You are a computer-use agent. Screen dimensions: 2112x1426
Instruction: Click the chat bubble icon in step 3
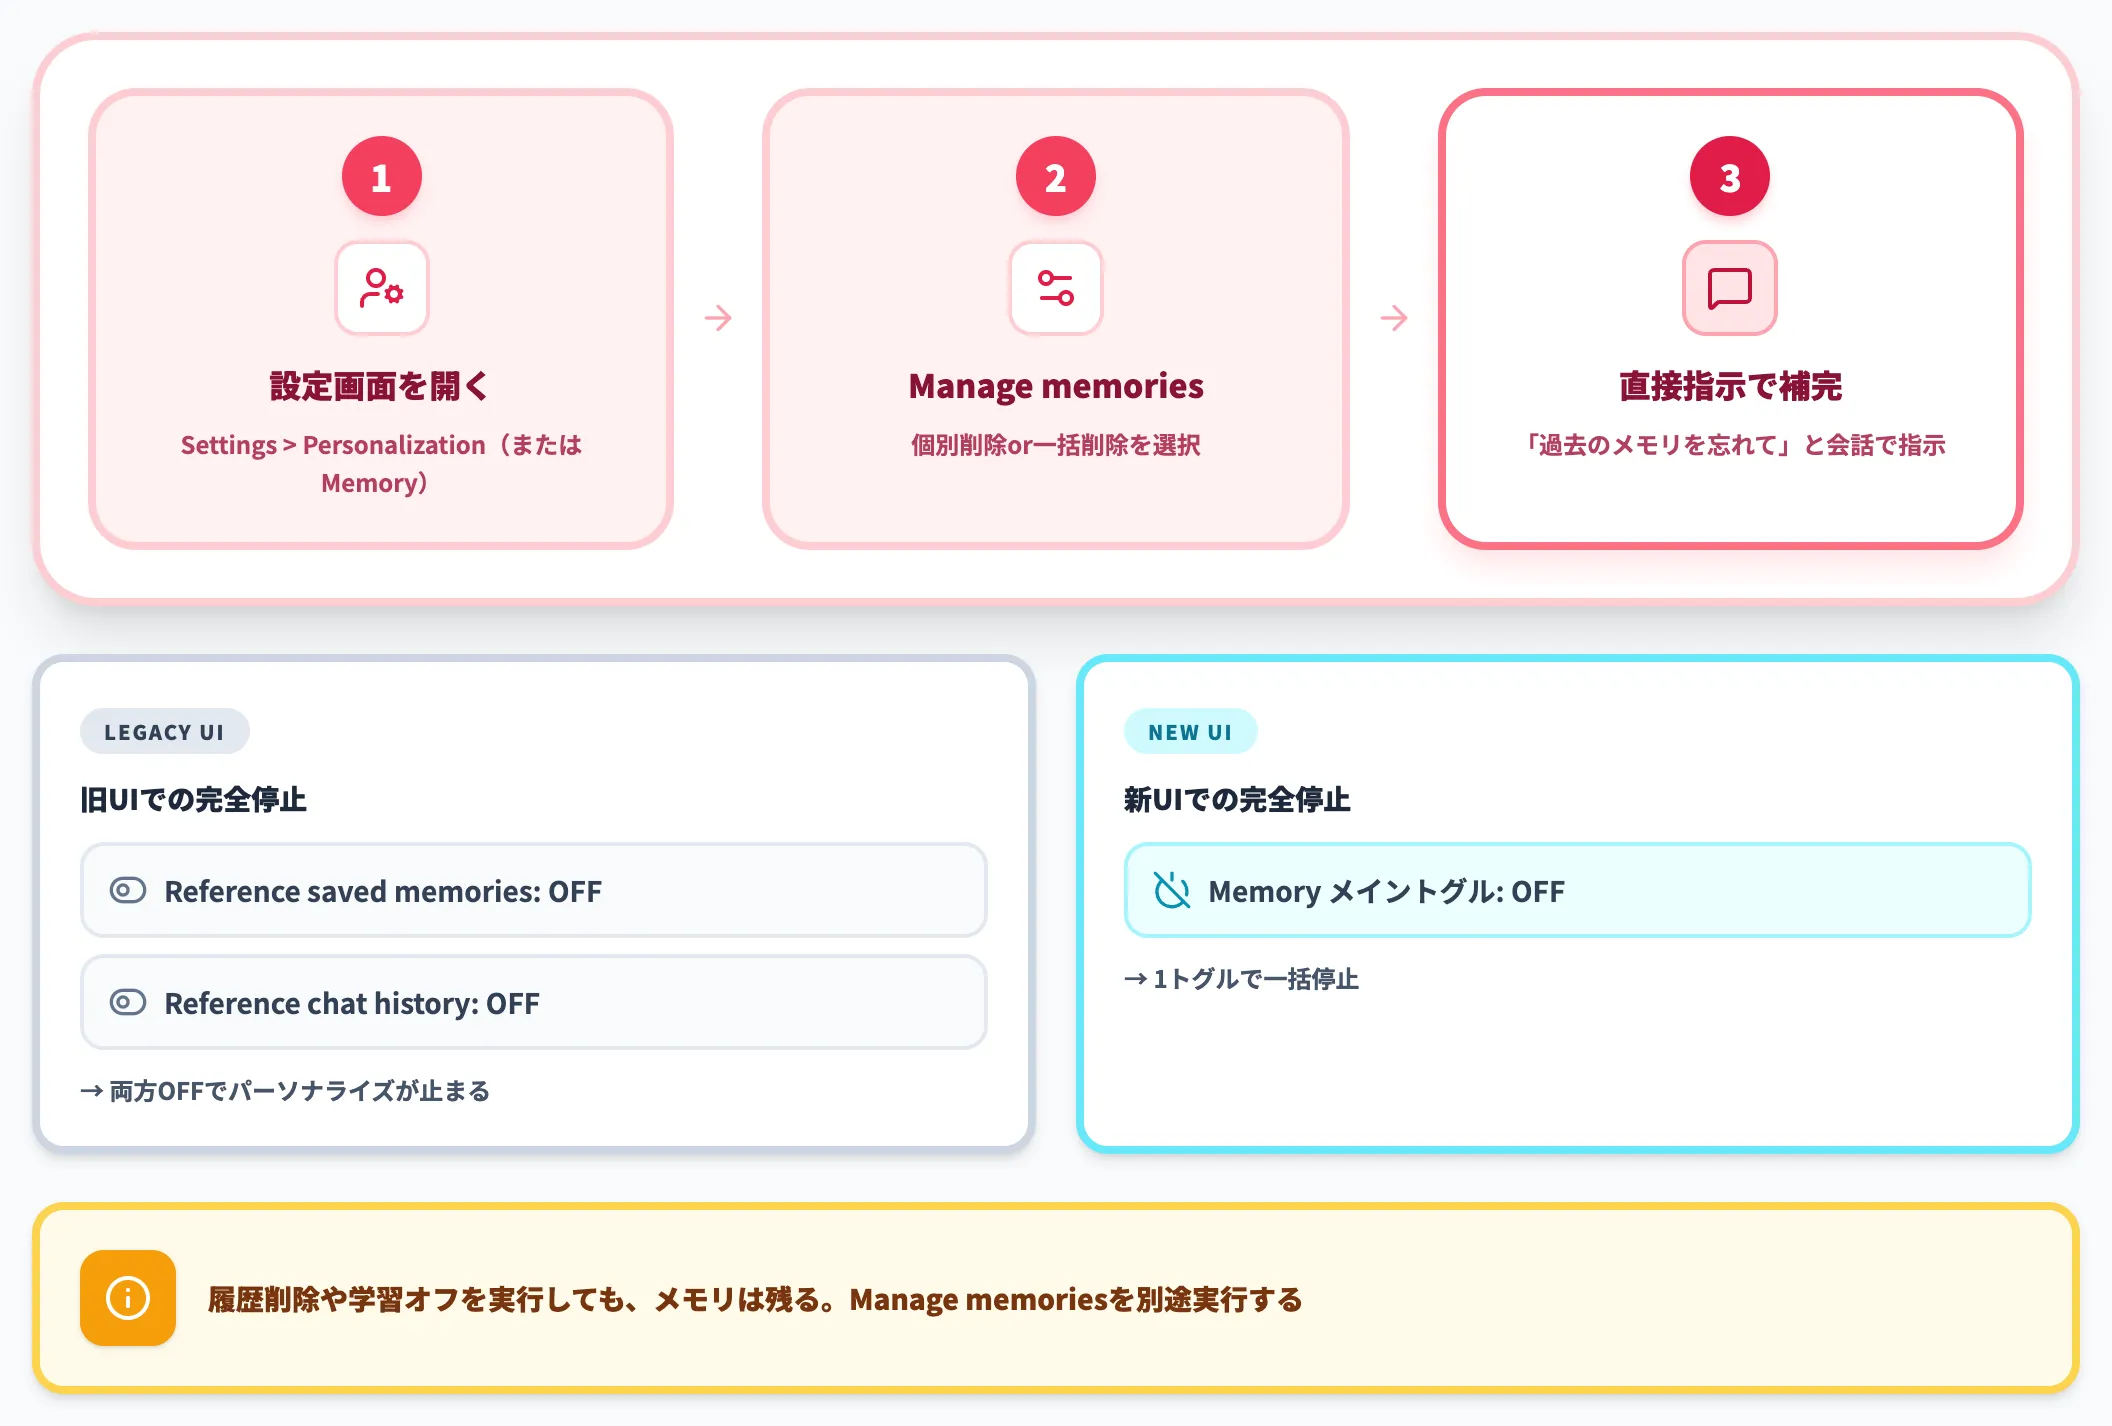pyautogui.click(x=1729, y=288)
